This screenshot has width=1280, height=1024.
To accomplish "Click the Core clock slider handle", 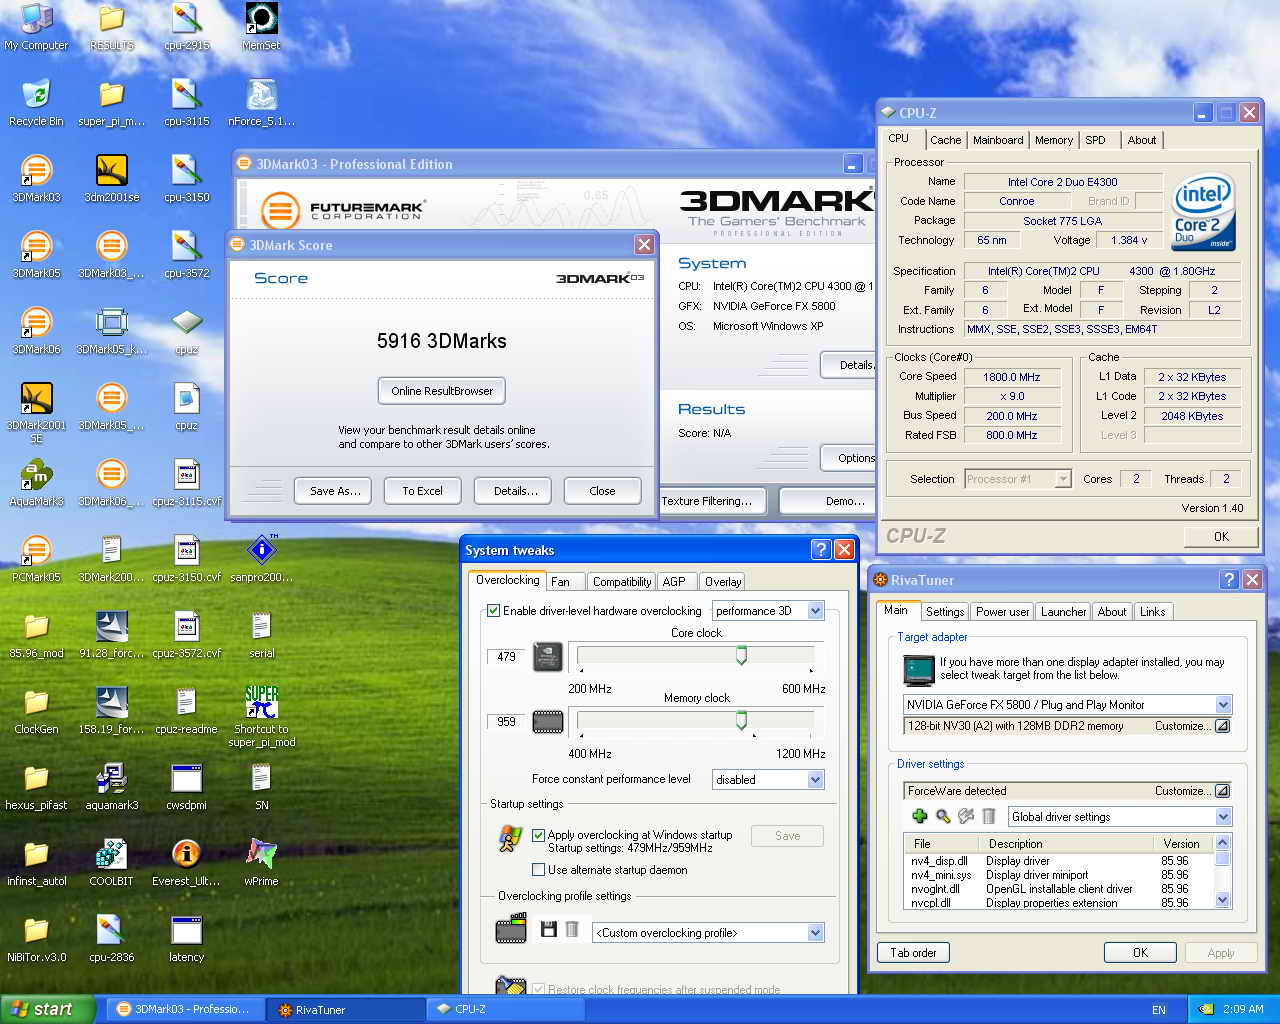I will 741,655.
